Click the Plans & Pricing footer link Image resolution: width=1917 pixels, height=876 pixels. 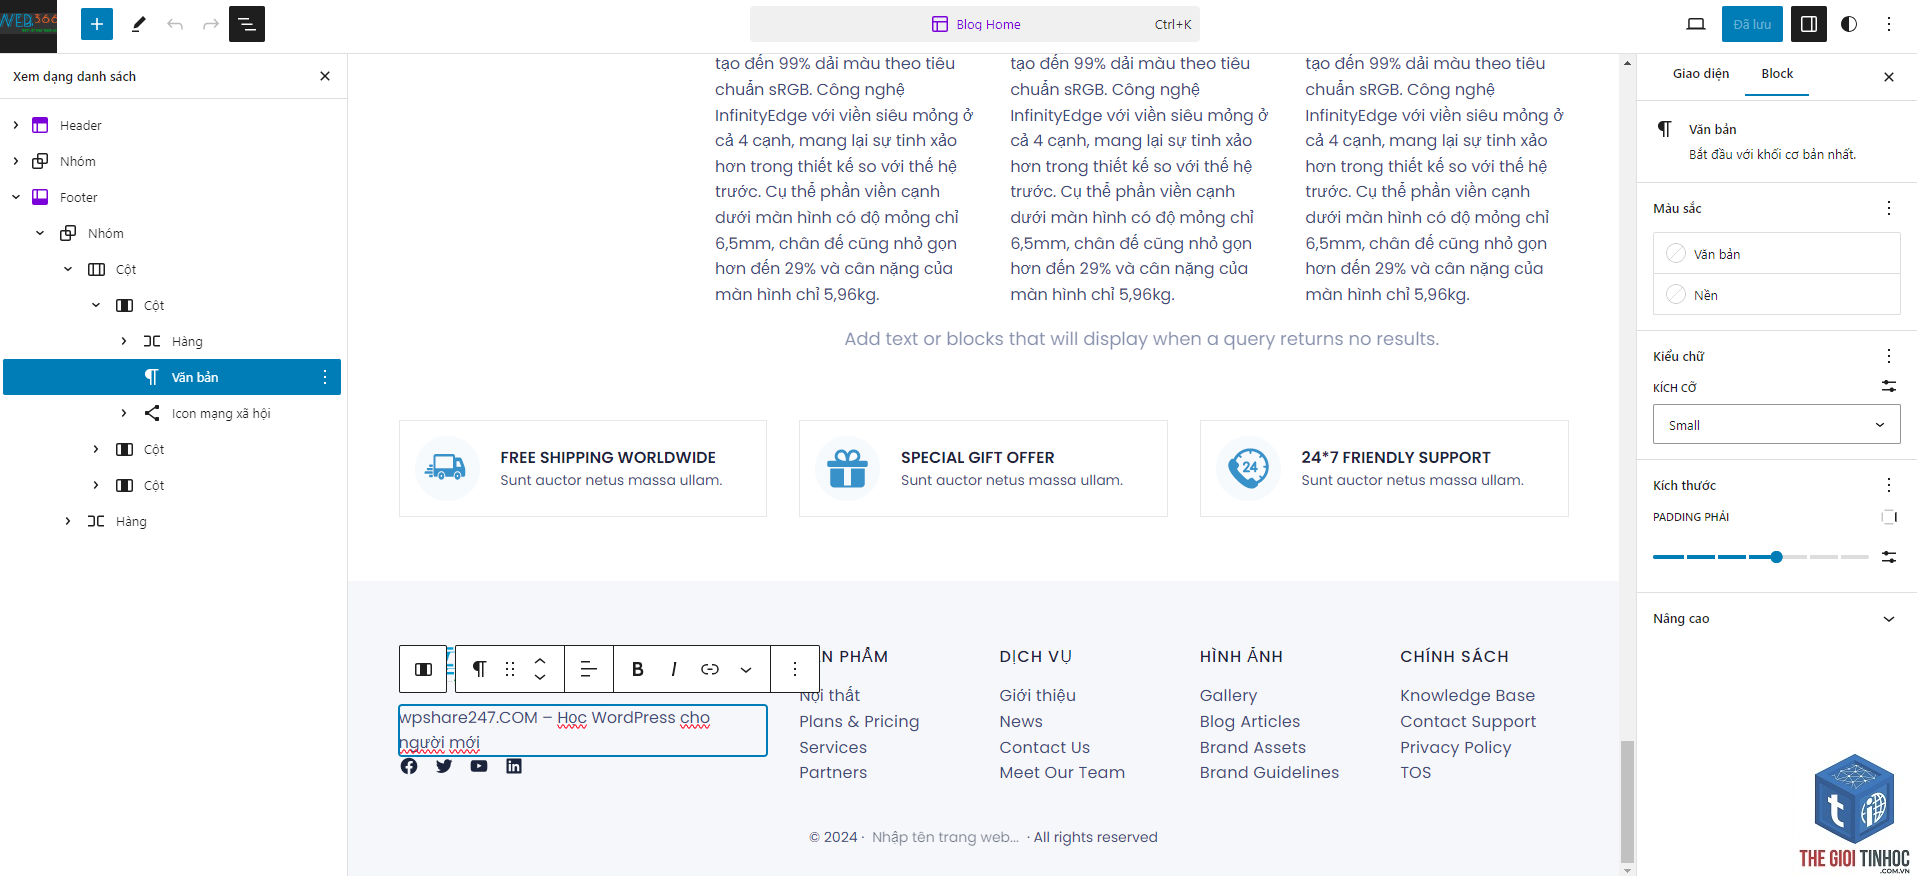point(859,721)
